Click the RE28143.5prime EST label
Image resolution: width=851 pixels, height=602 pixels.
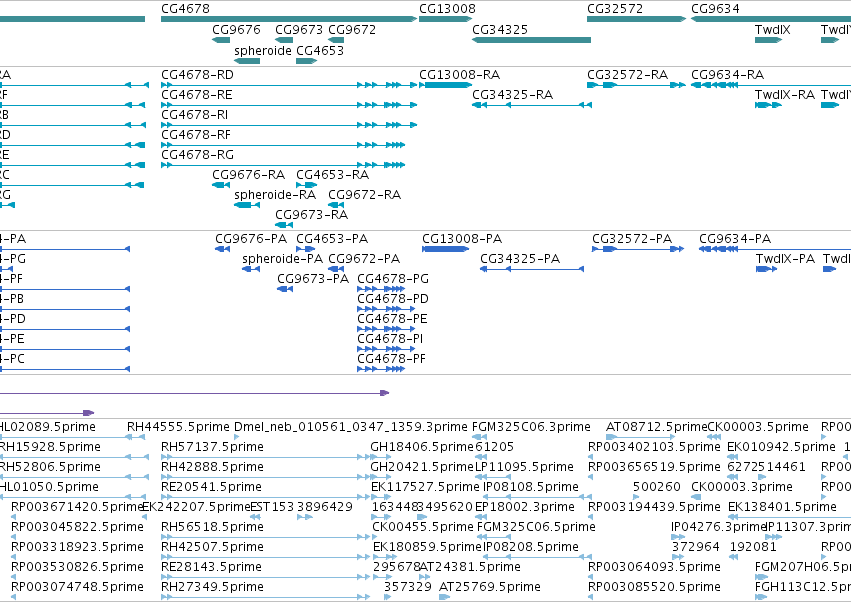[x=211, y=567]
